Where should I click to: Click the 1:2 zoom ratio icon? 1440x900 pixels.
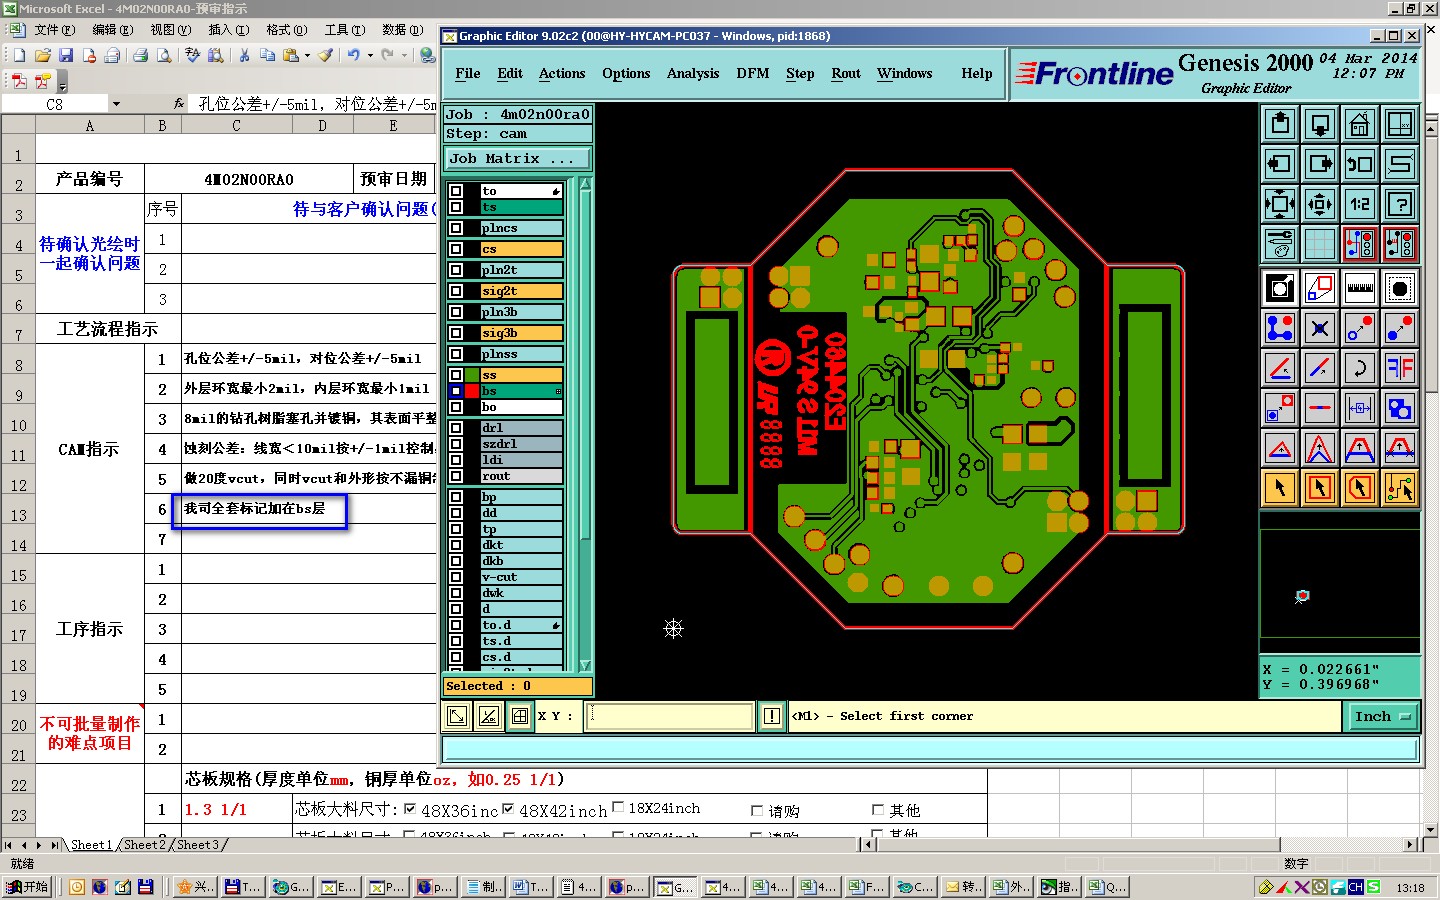coord(1360,204)
